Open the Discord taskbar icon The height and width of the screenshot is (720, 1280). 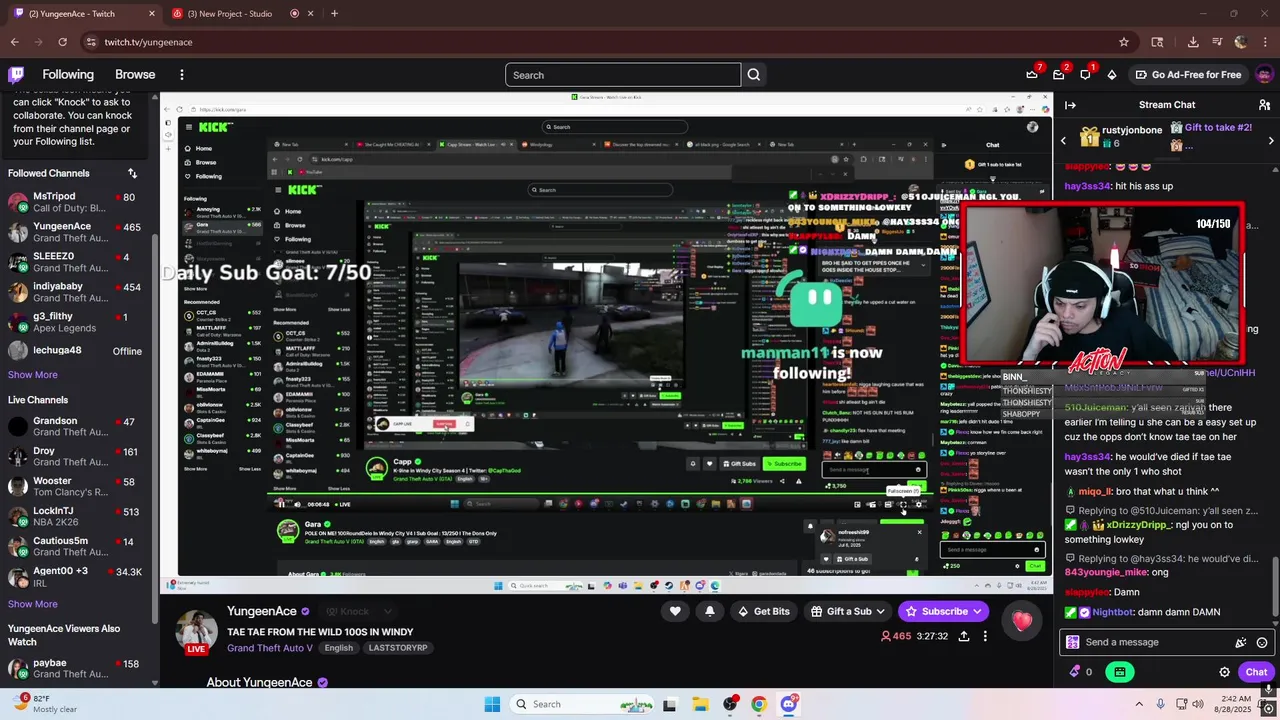789,704
